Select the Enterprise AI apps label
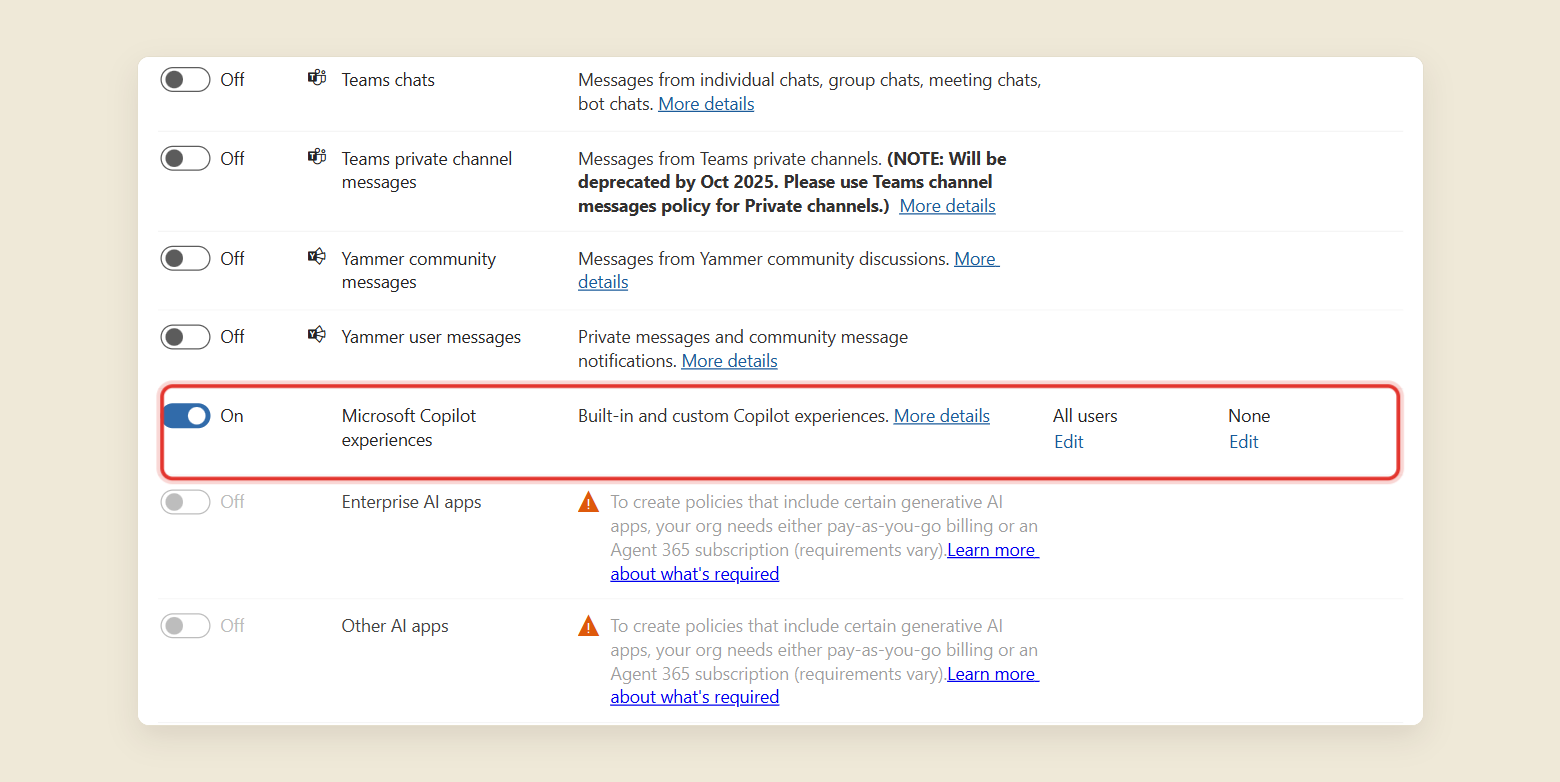 tap(412, 502)
